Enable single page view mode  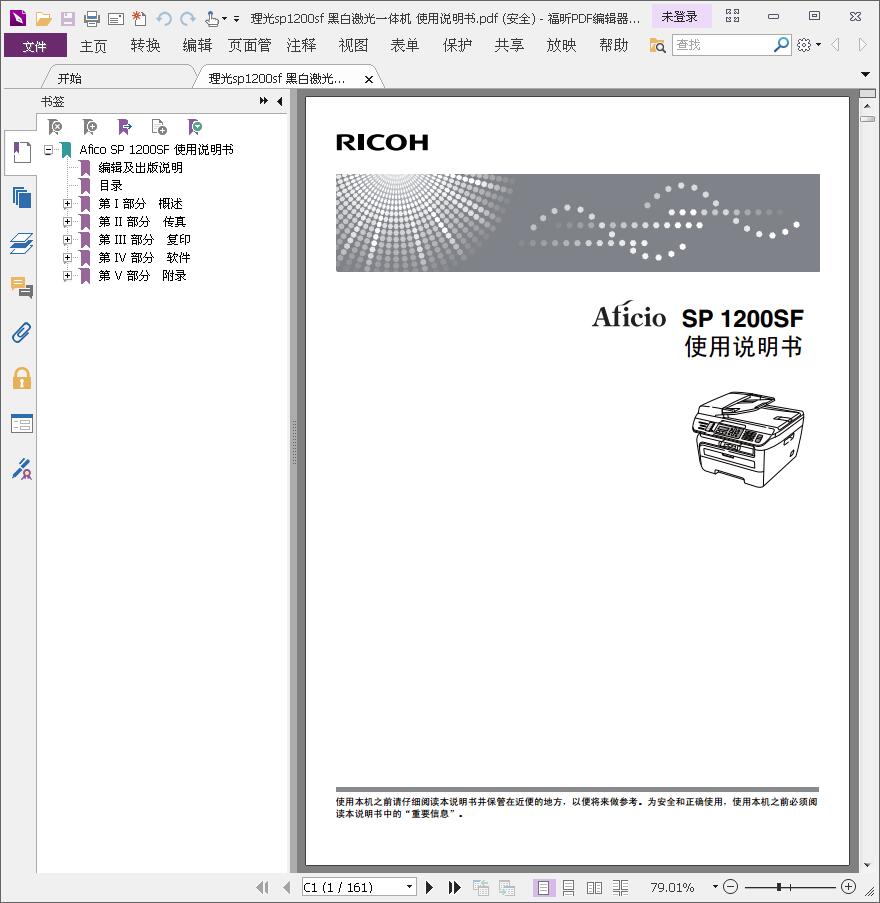pos(543,887)
